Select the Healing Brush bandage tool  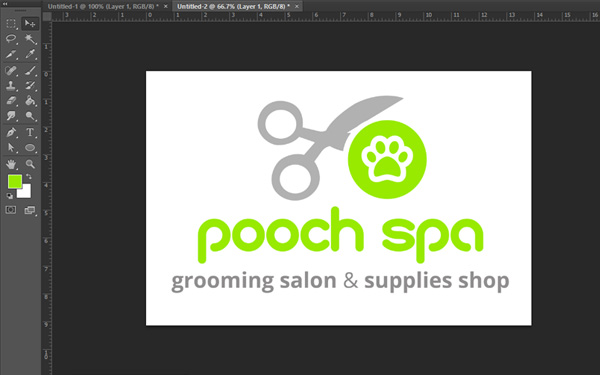tap(11, 71)
